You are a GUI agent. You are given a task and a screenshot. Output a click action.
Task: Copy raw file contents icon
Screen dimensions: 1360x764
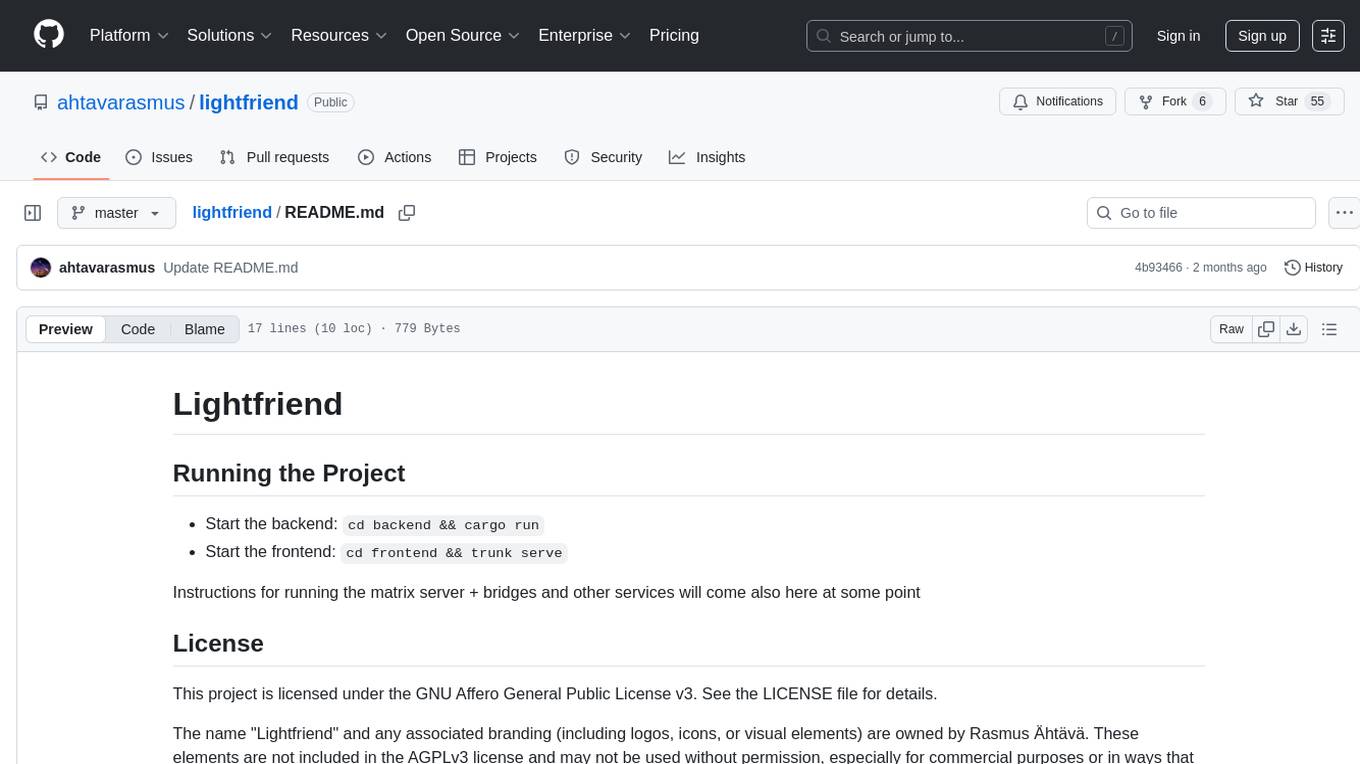click(x=1266, y=329)
